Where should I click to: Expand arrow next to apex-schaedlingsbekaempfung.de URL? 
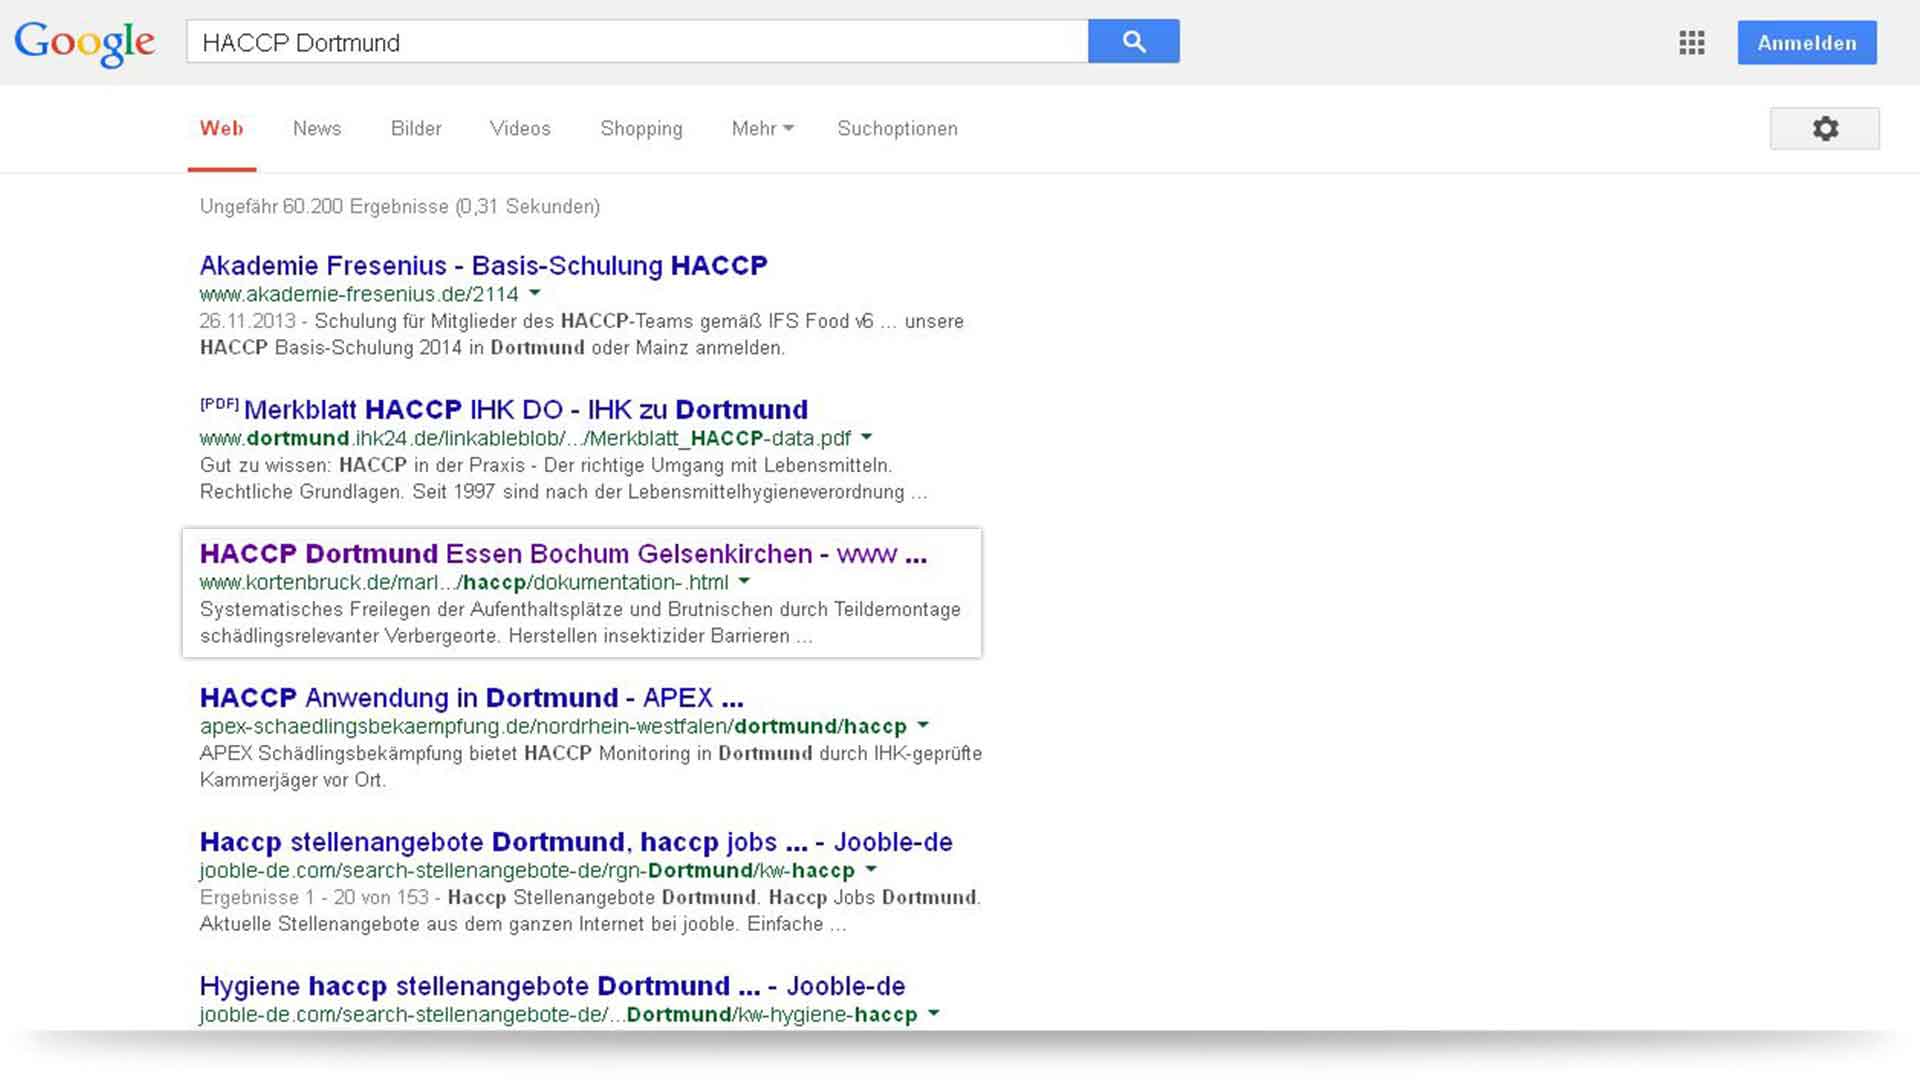(923, 725)
